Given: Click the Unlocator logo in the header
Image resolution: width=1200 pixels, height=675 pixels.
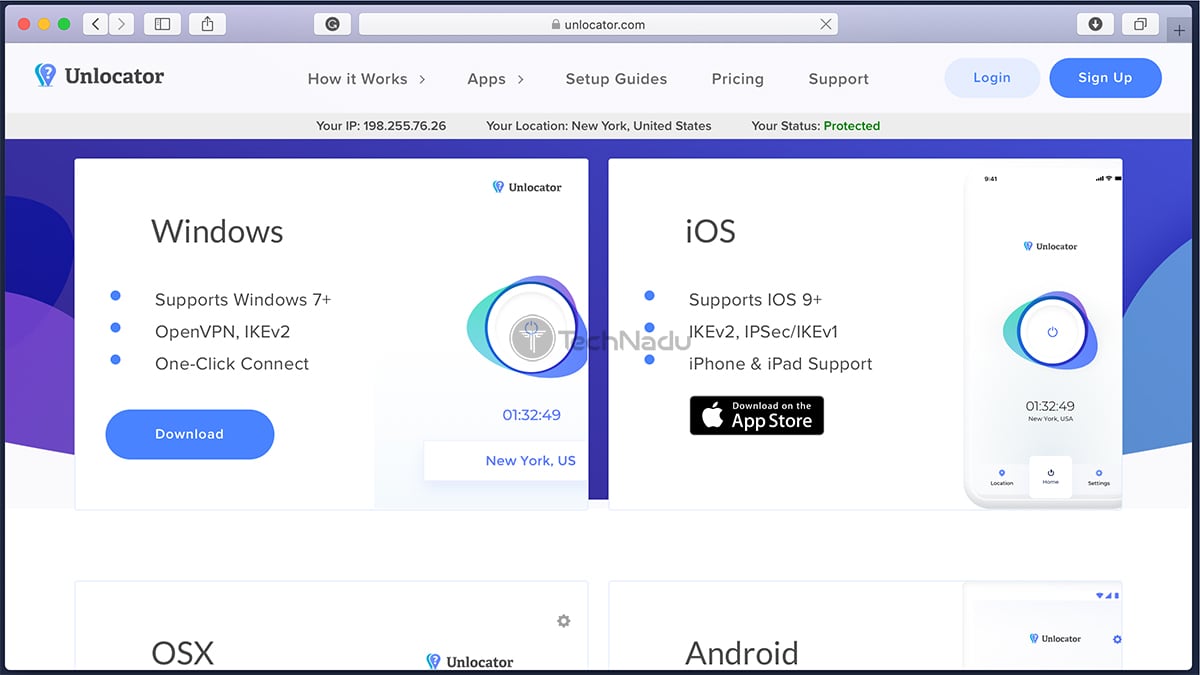Looking at the screenshot, I should (x=99, y=75).
